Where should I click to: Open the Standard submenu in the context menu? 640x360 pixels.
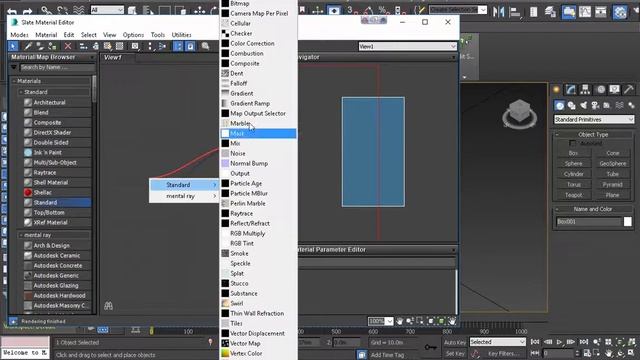click(184, 185)
